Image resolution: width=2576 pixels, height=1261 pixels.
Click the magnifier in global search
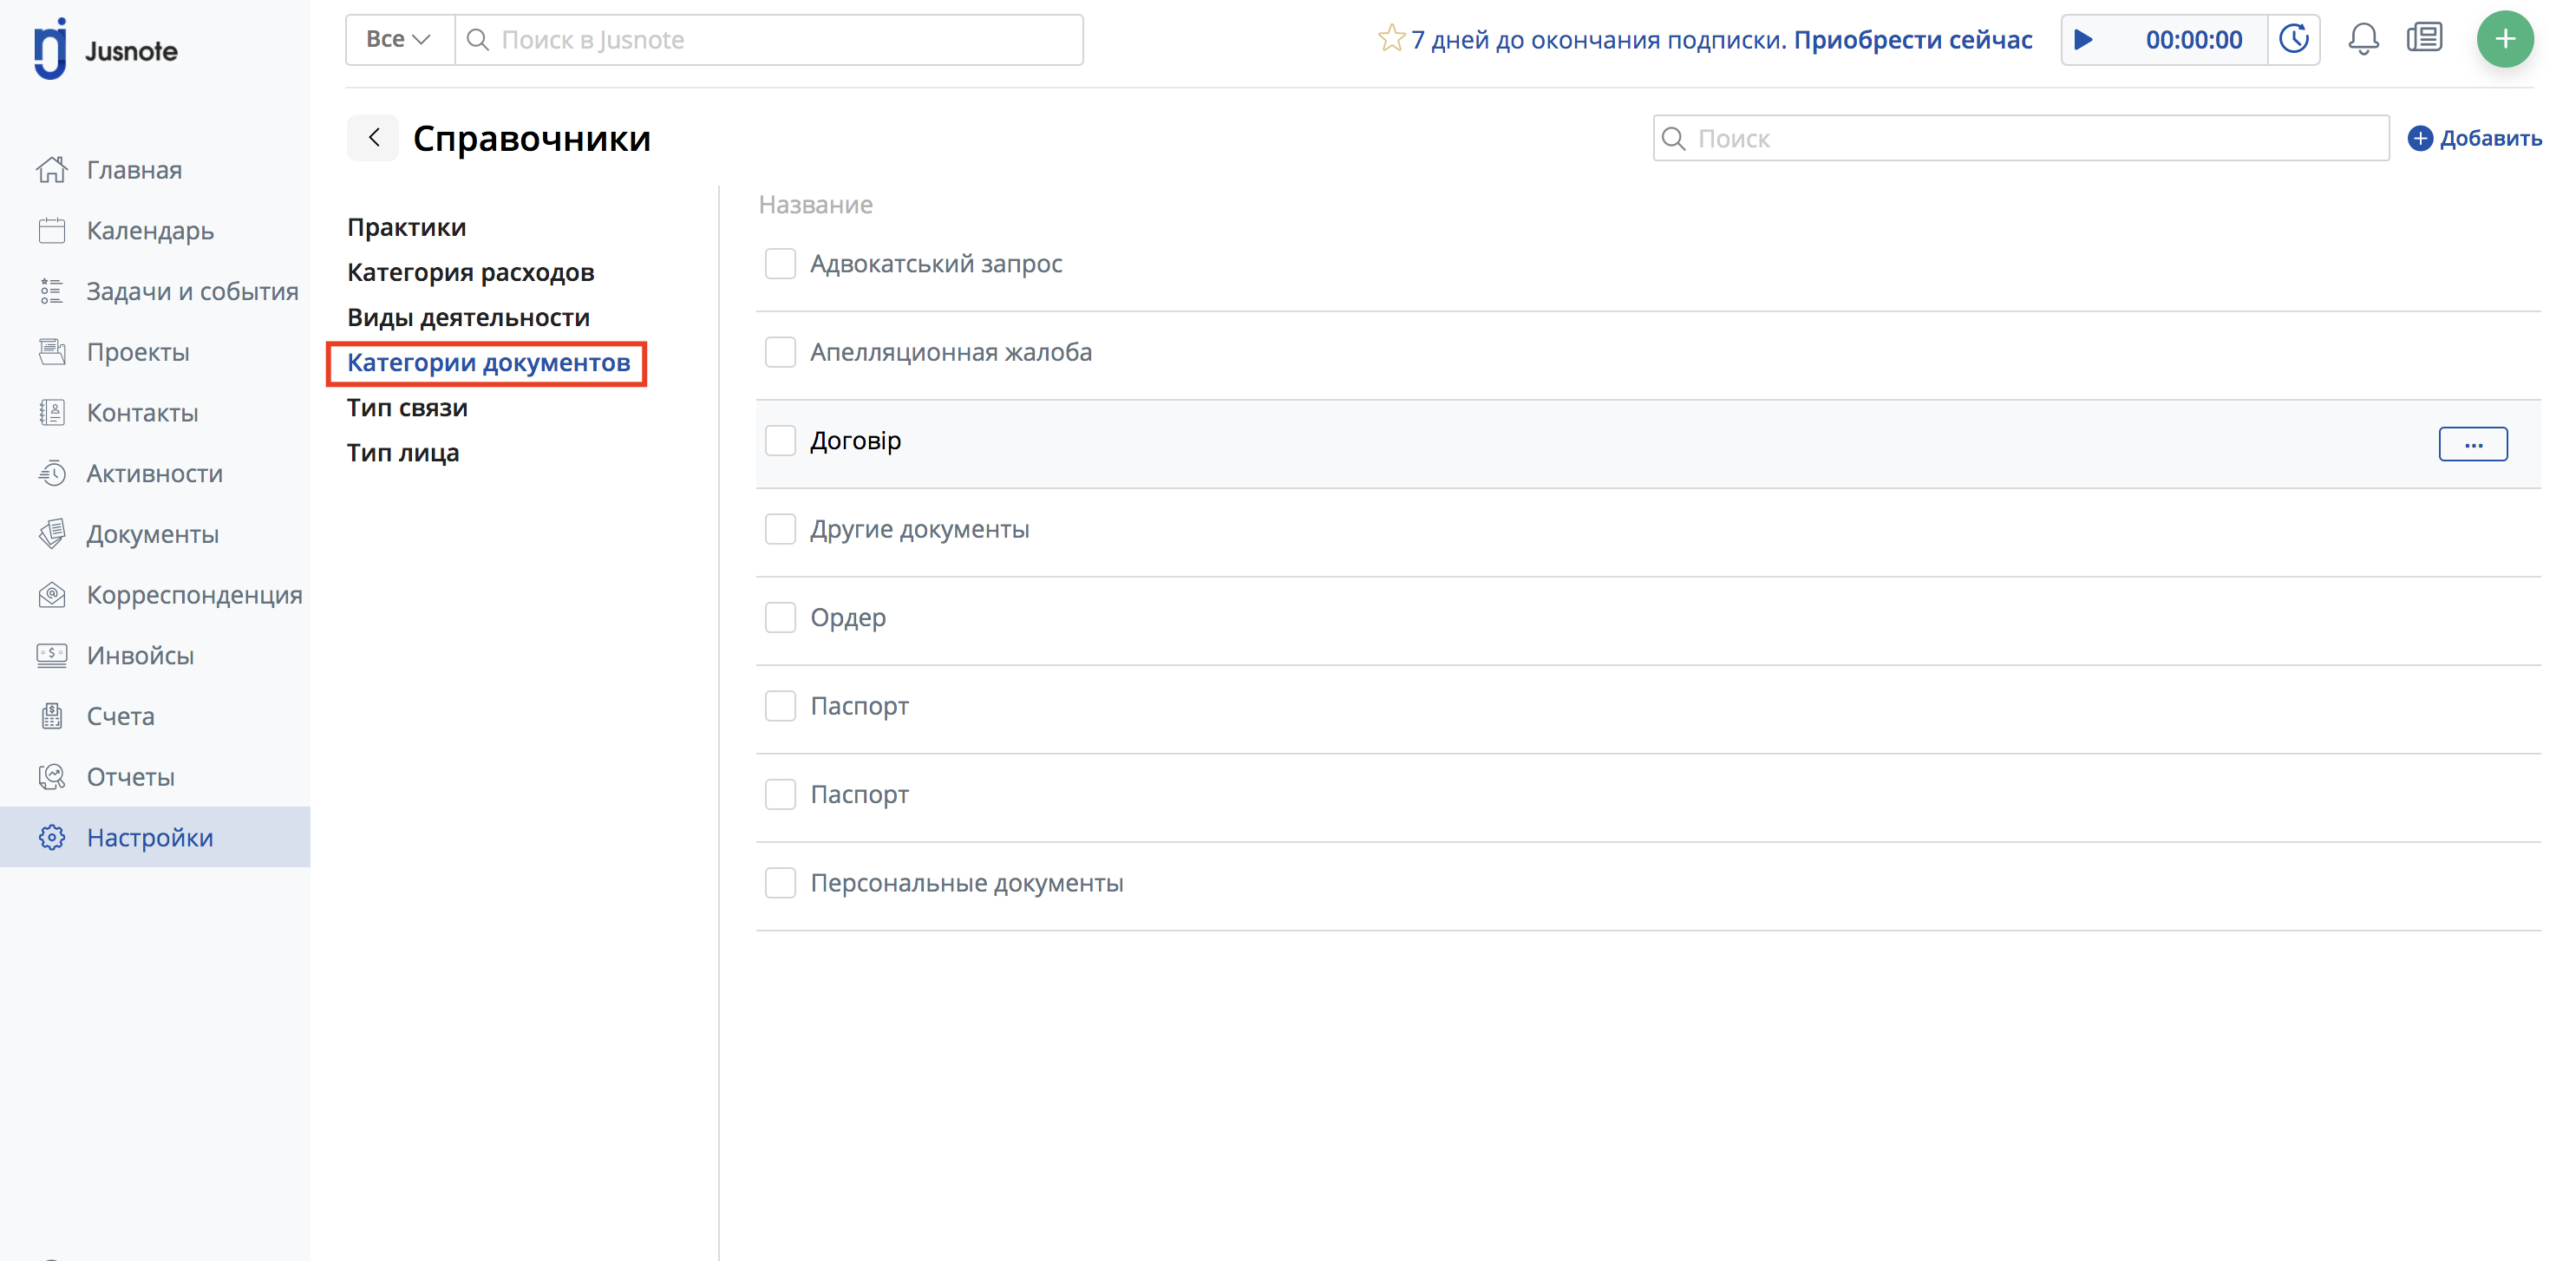(478, 40)
